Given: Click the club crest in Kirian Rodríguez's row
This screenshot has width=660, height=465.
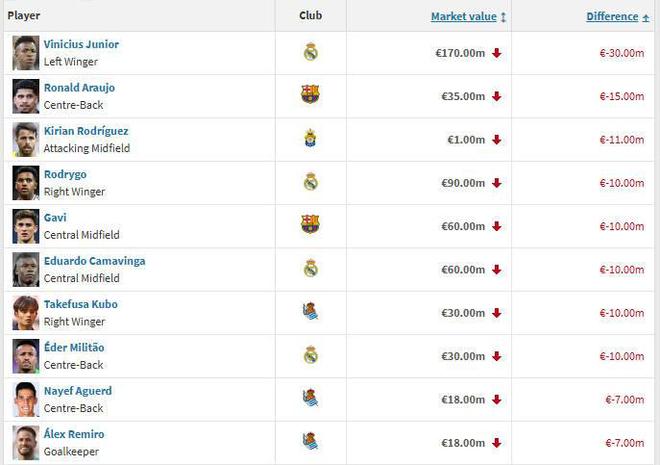Looking at the screenshot, I should pyautogui.click(x=310, y=139).
